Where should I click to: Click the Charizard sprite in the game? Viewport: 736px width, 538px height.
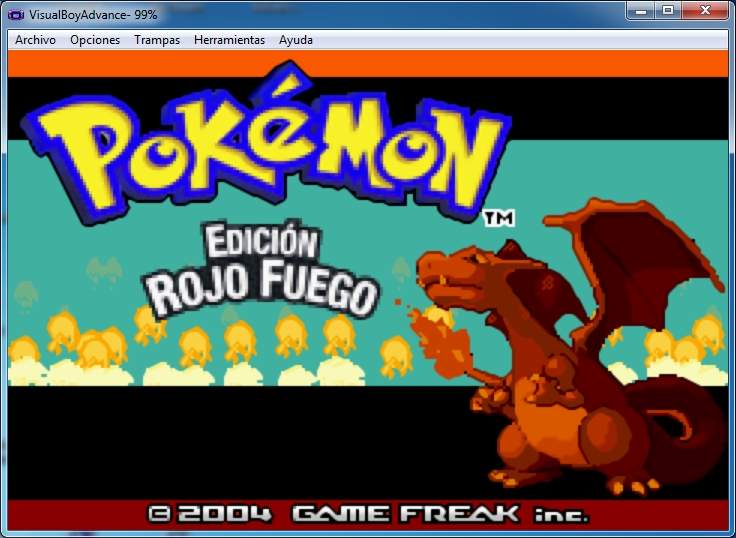click(570, 347)
